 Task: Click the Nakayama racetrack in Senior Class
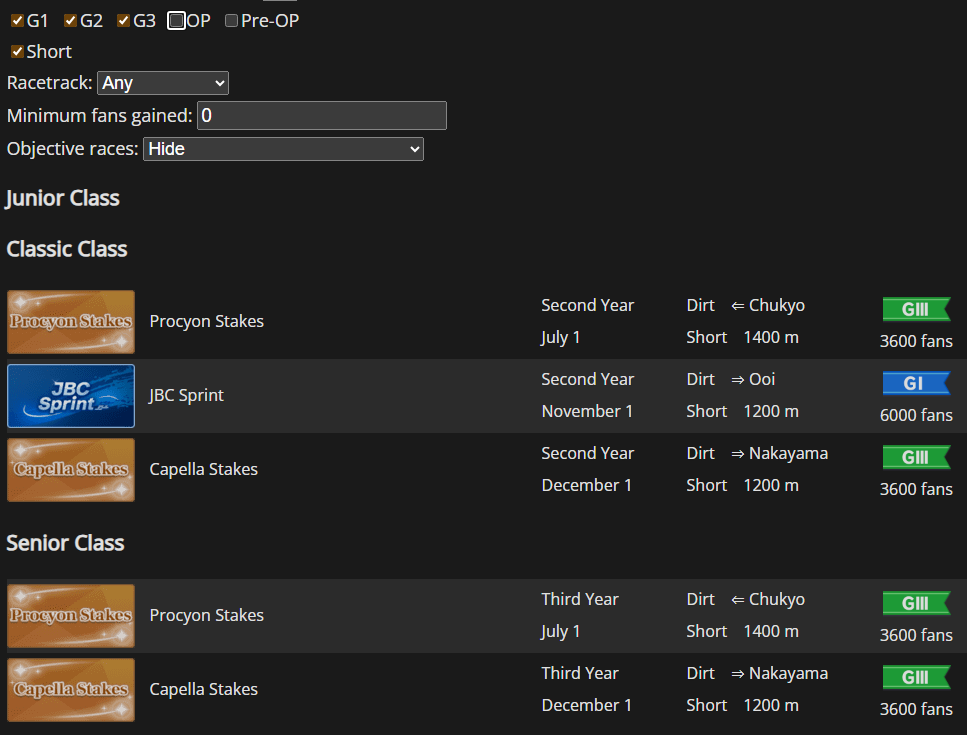pos(788,674)
